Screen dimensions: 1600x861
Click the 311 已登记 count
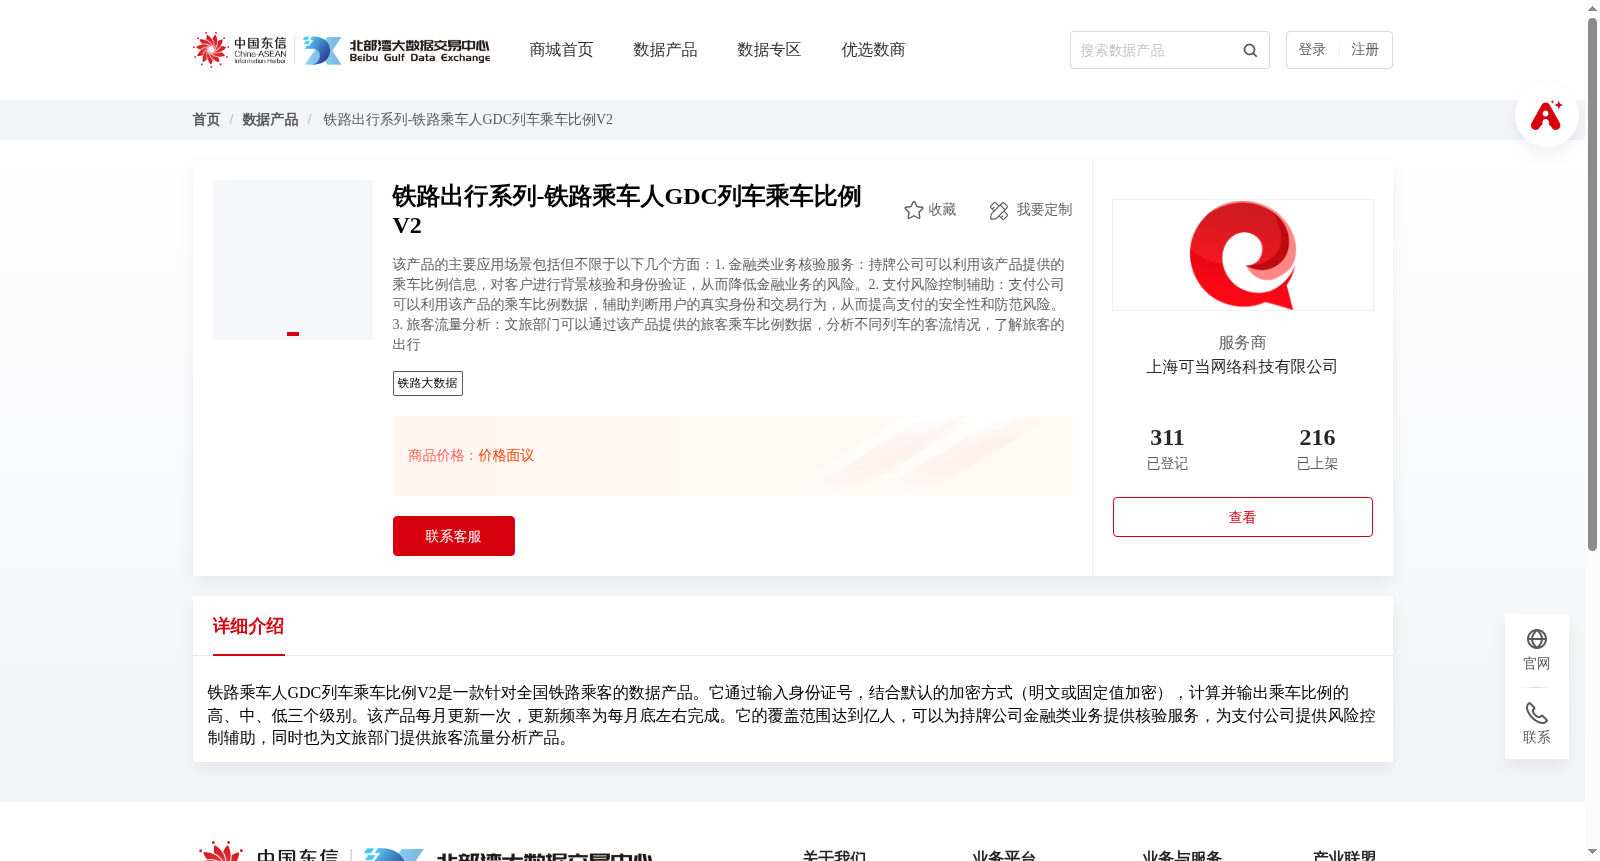tap(1167, 449)
